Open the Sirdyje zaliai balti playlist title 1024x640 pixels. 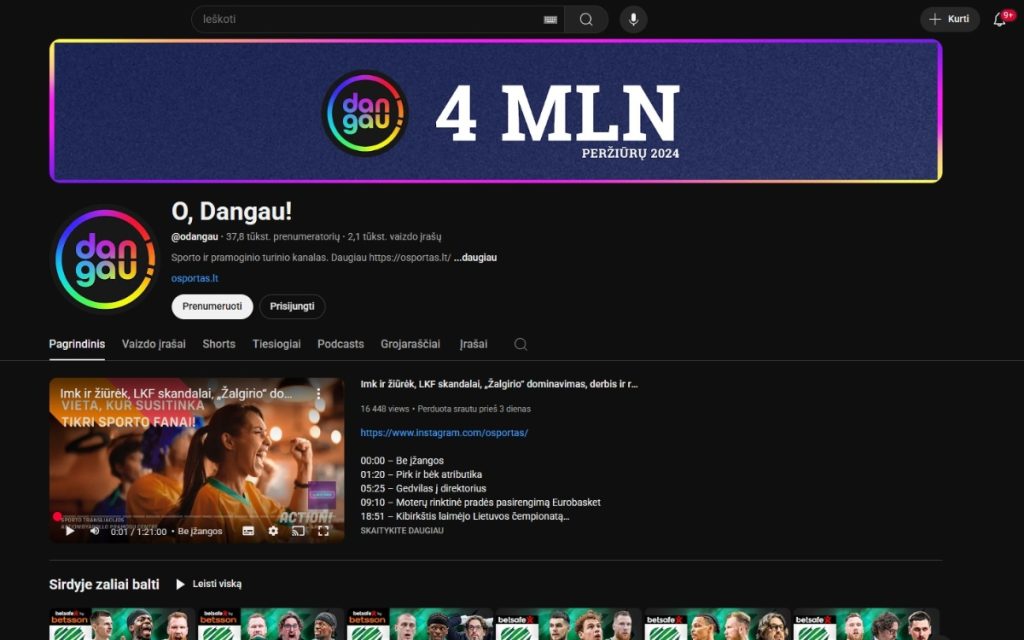pyautogui.click(x=104, y=584)
